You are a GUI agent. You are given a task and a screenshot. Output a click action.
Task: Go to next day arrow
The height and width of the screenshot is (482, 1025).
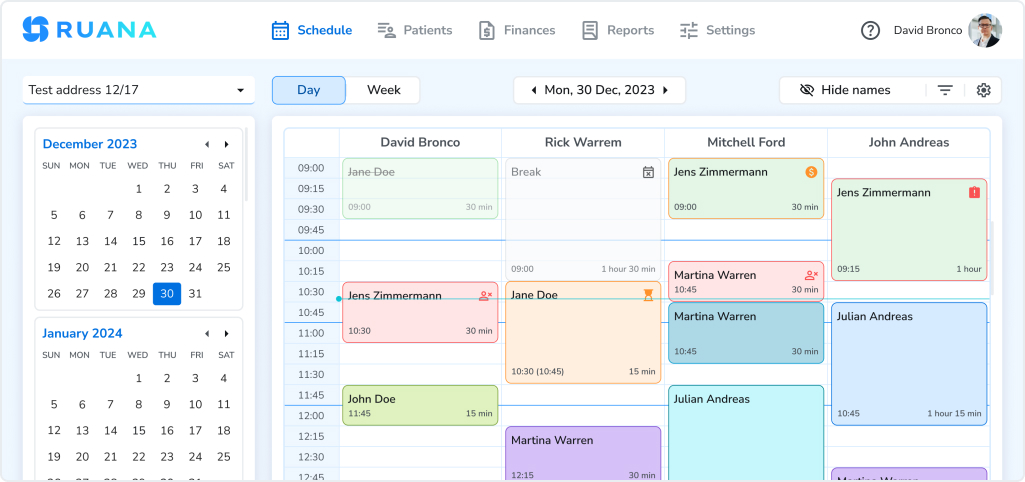coord(666,90)
